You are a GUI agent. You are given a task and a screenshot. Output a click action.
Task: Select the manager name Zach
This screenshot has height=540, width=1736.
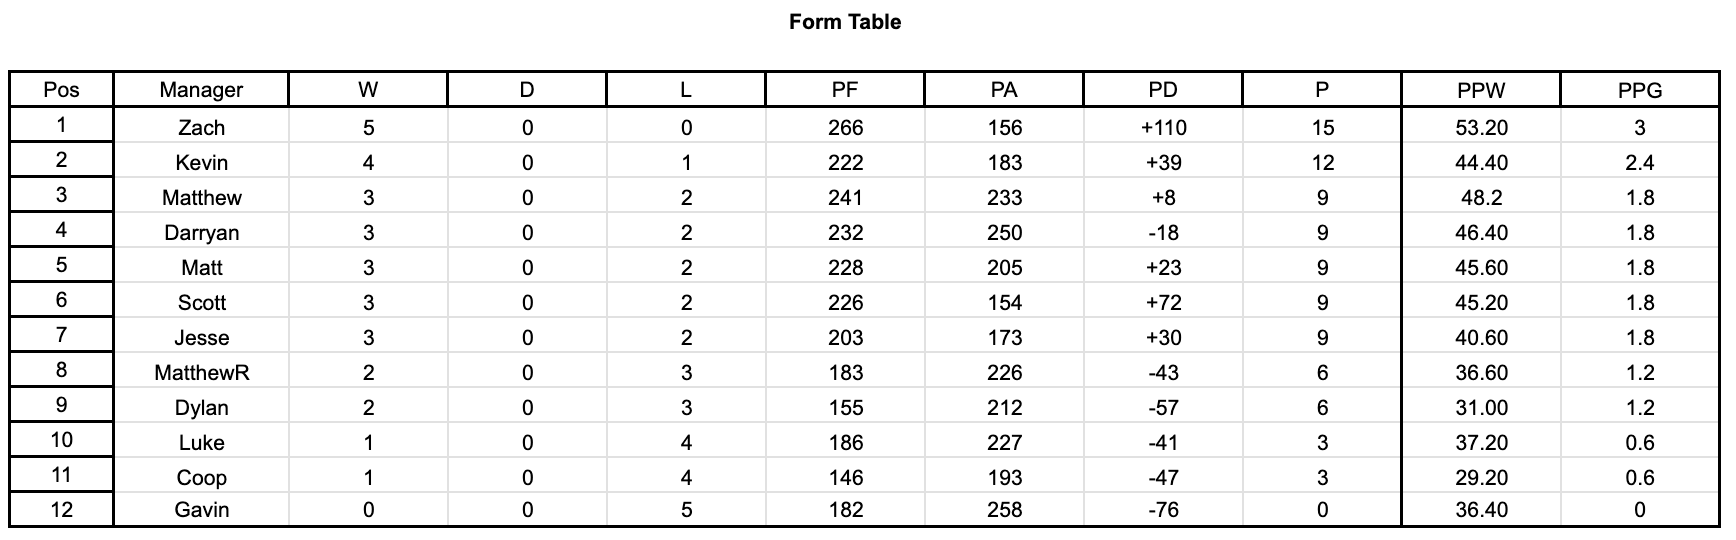[x=201, y=128]
